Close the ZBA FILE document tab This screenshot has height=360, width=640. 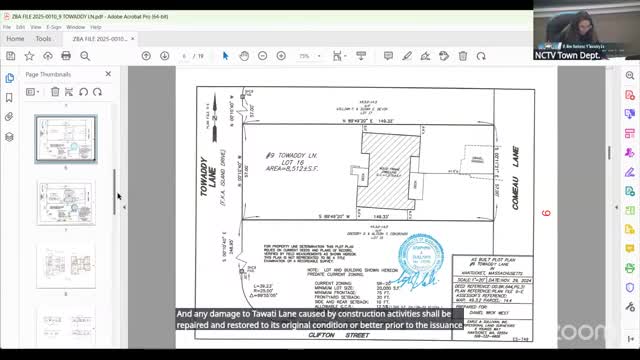click(133, 39)
